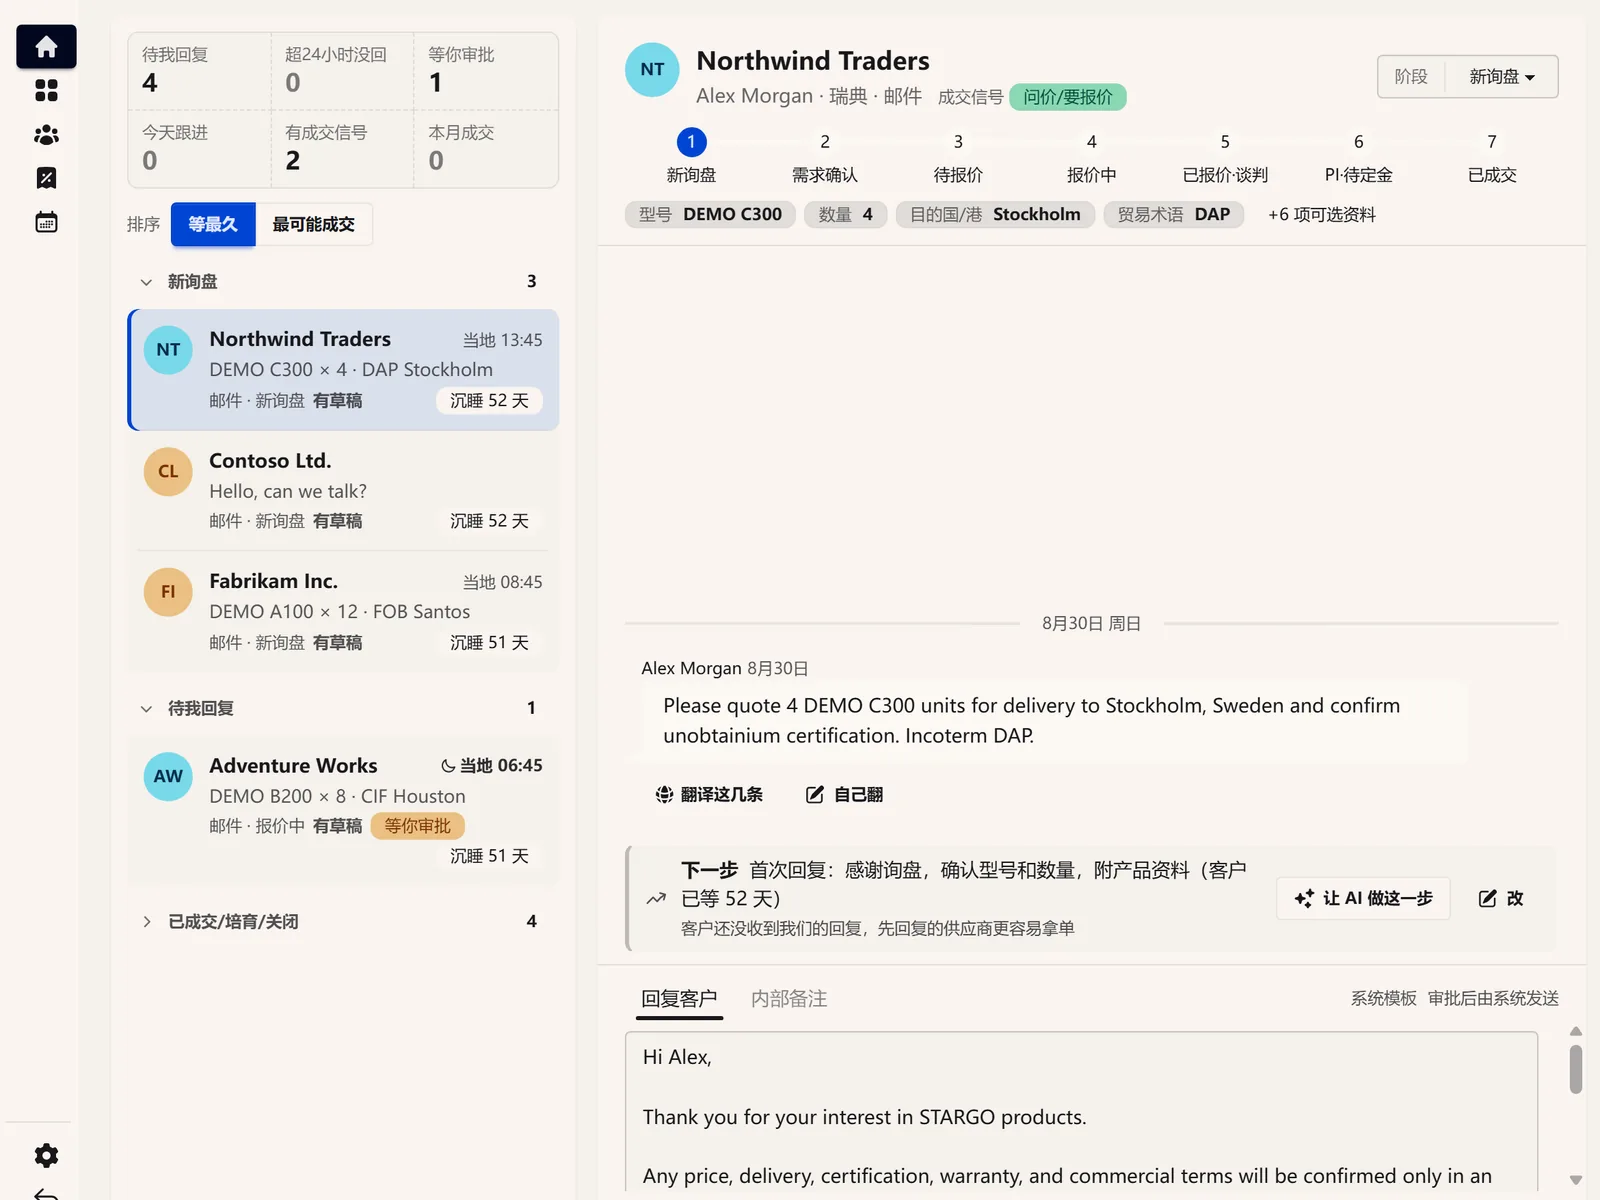This screenshot has width=1600, height=1200.
Task: Select stage step 2 需求确认
Action: coord(825,158)
